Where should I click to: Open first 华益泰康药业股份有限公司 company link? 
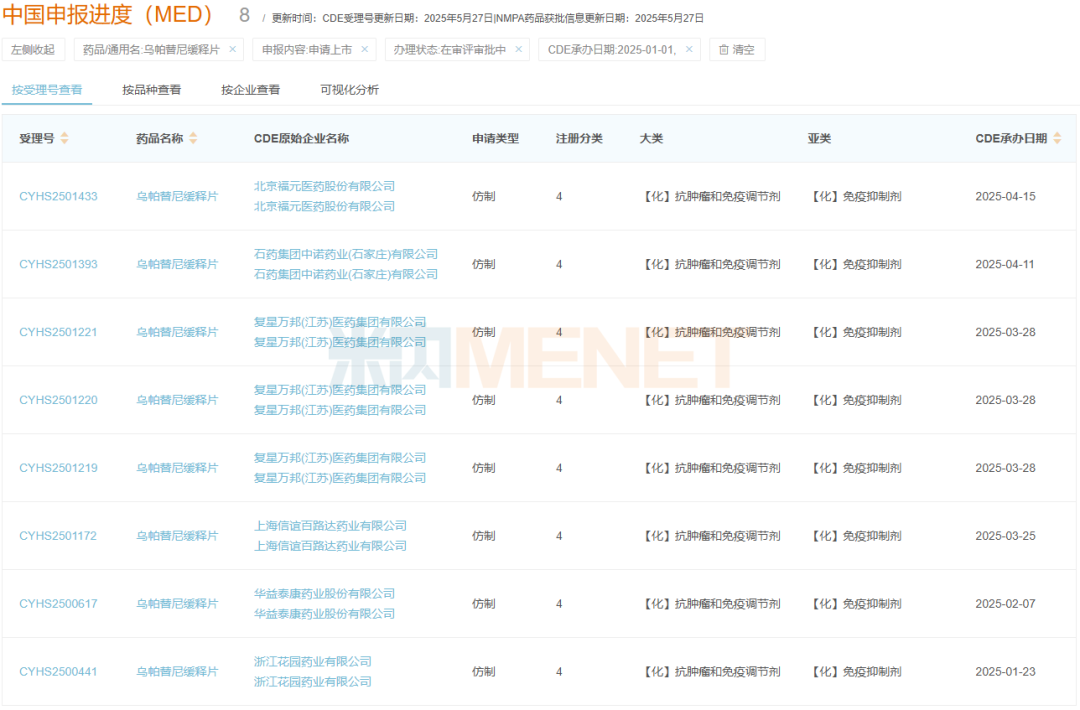click(x=324, y=594)
